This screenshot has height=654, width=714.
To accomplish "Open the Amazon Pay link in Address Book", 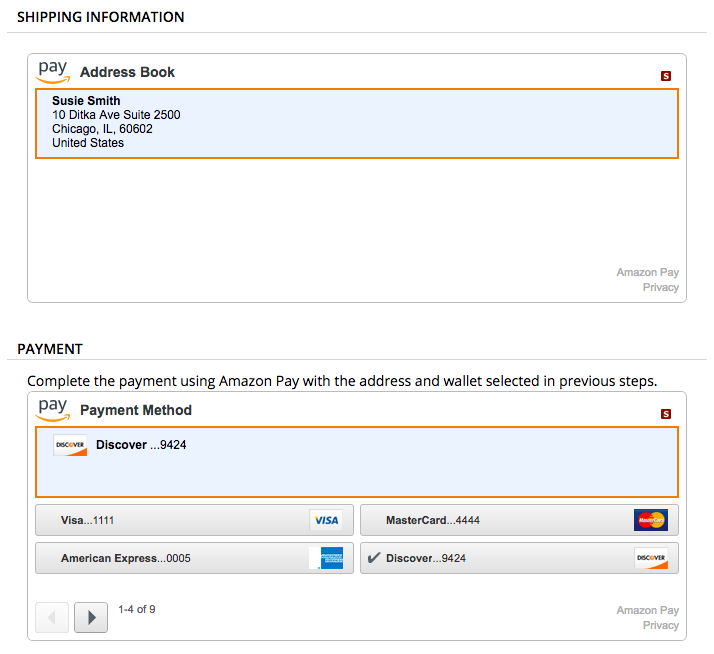I will 648,272.
